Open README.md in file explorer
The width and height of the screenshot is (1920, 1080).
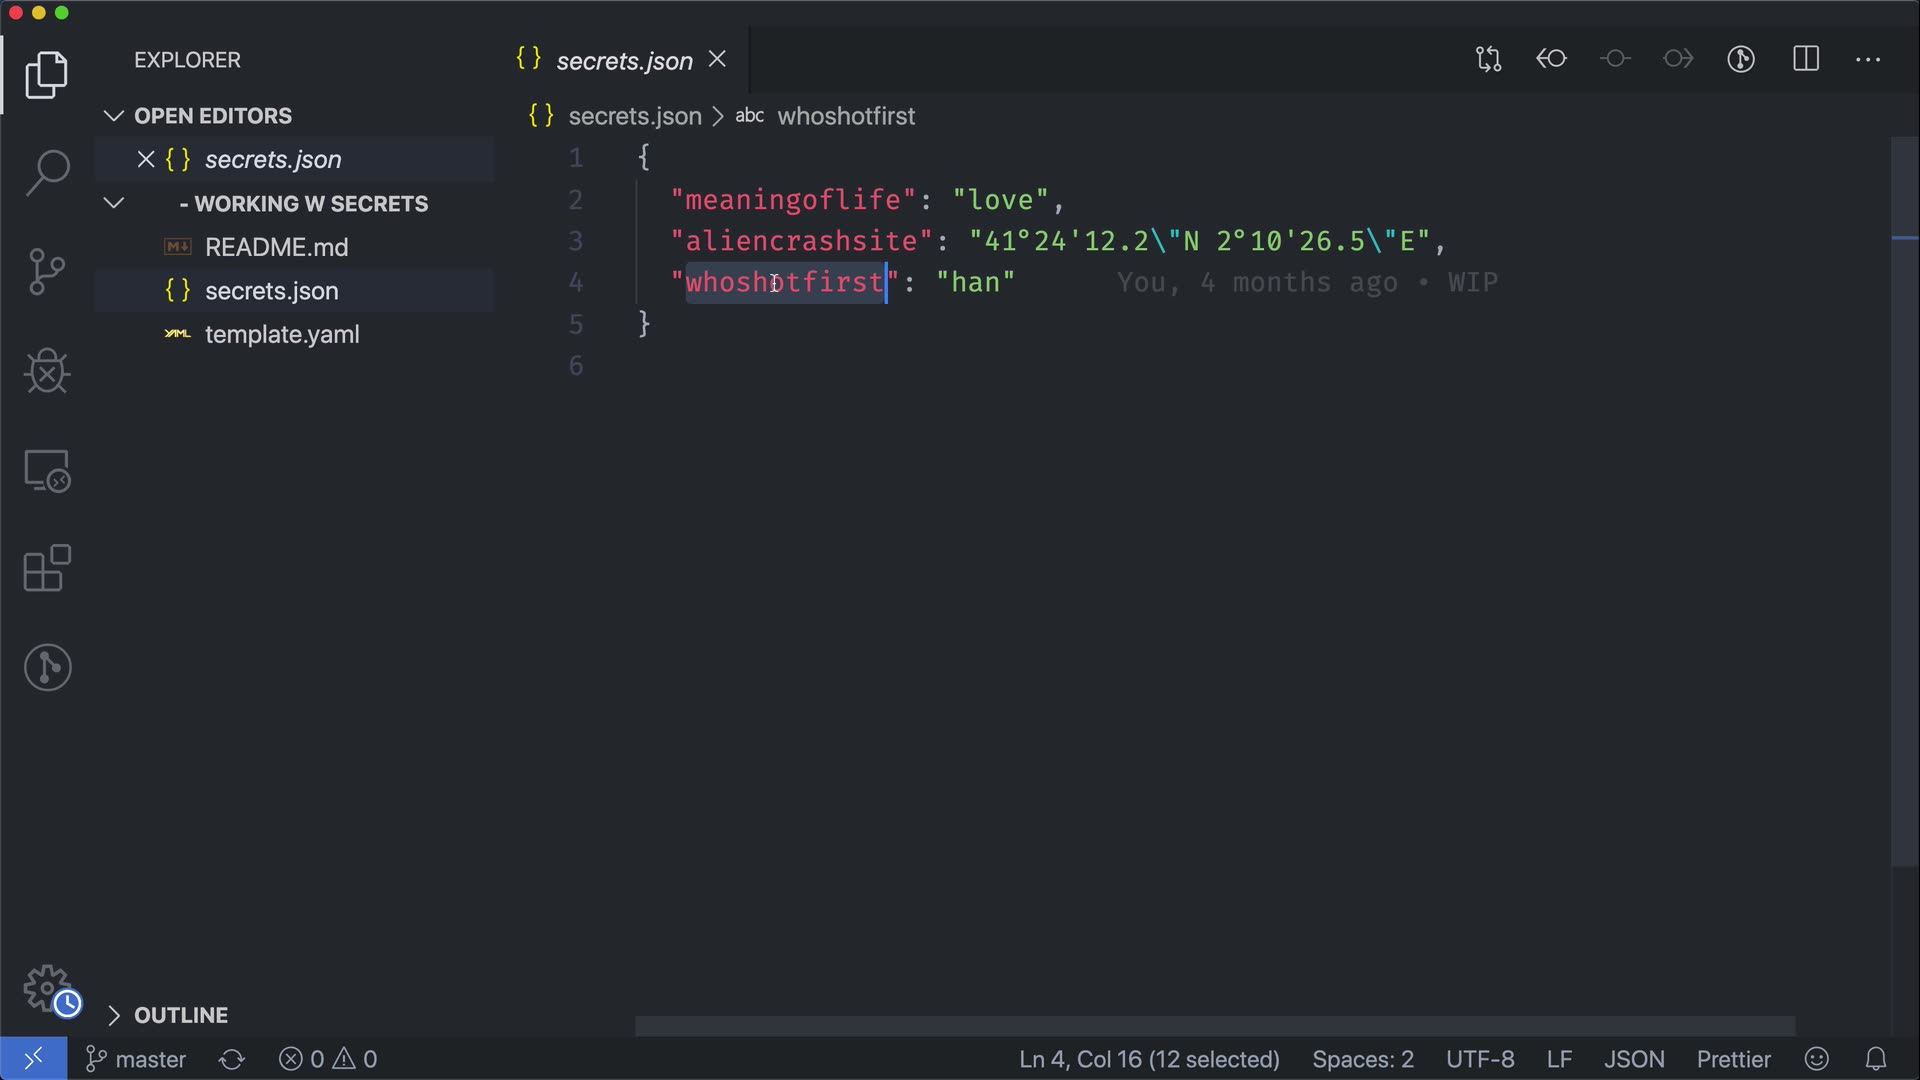pos(276,247)
